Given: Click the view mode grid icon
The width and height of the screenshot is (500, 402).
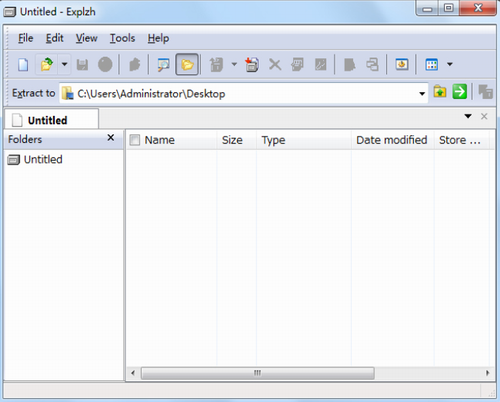Looking at the screenshot, I should pyautogui.click(x=432, y=64).
